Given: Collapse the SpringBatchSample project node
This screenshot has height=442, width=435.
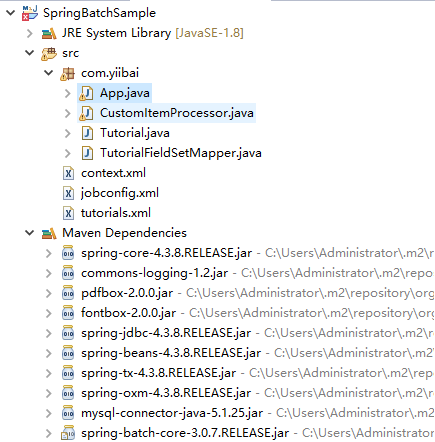Looking at the screenshot, I should pyautogui.click(x=11, y=13).
